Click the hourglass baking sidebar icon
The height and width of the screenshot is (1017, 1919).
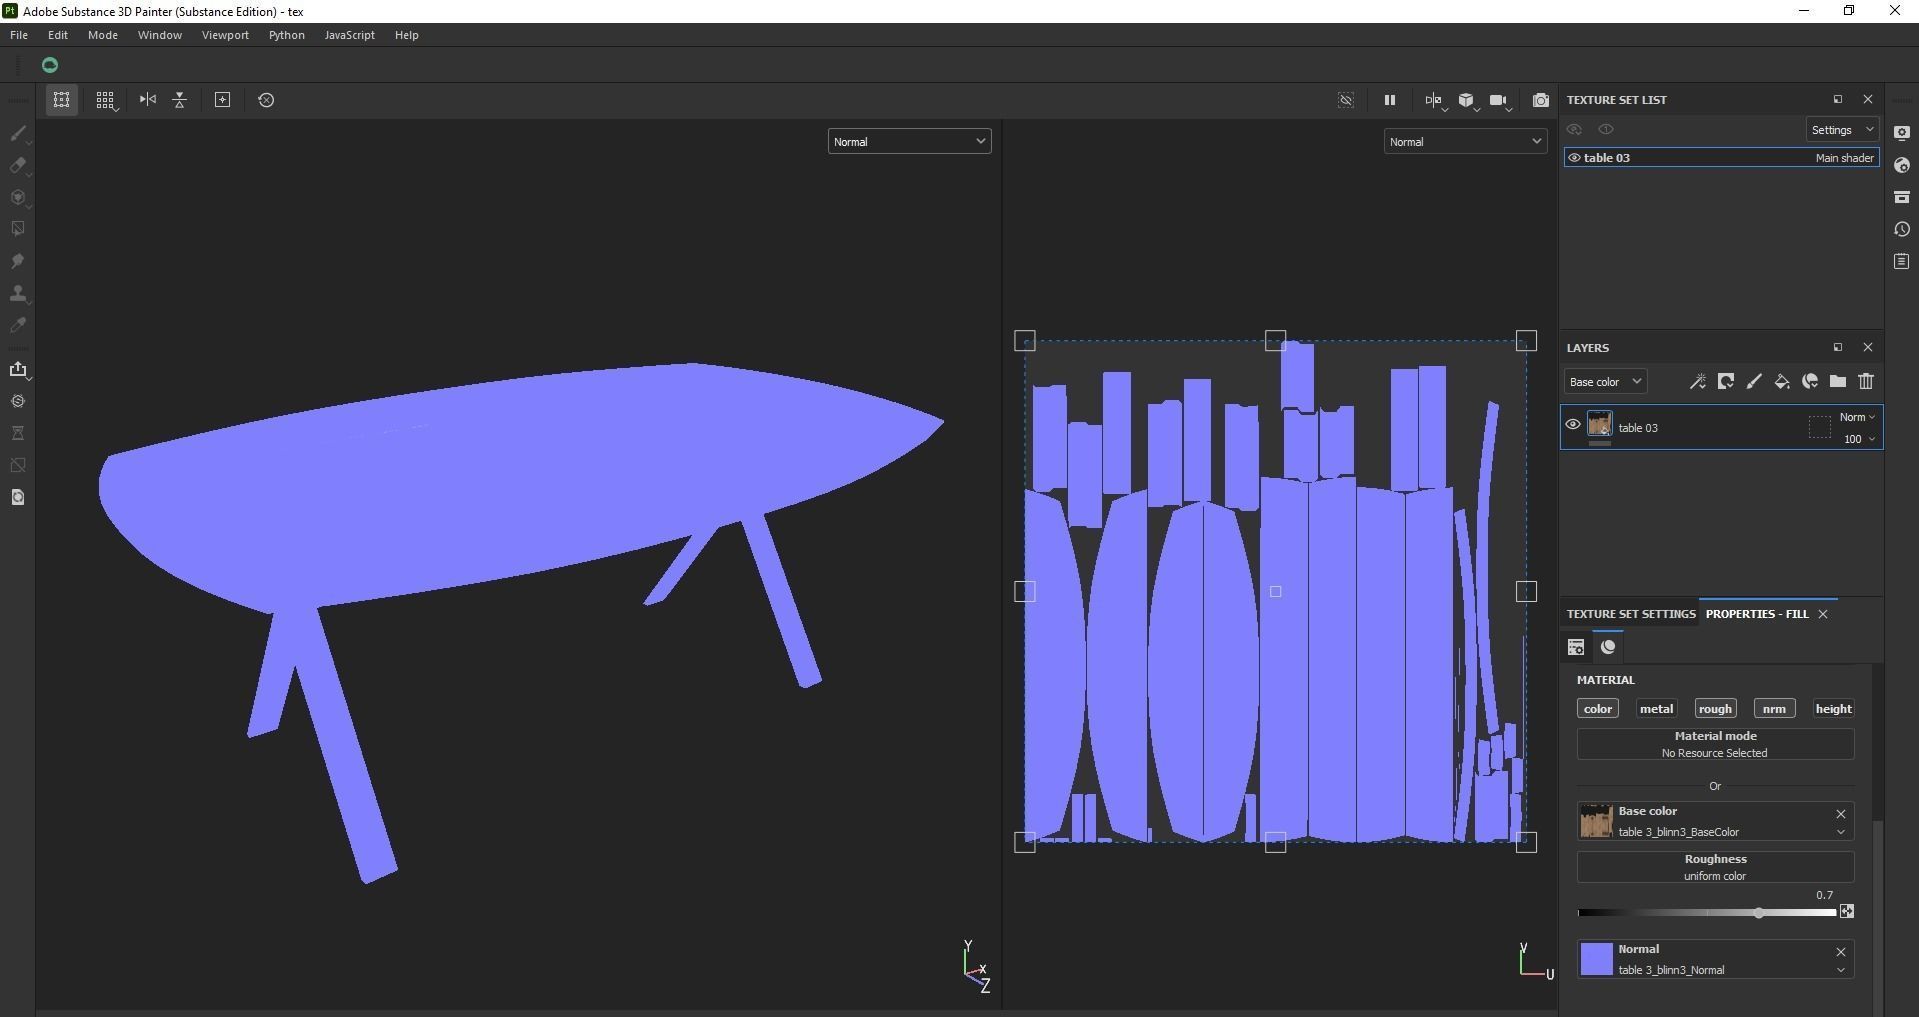pyautogui.click(x=18, y=433)
